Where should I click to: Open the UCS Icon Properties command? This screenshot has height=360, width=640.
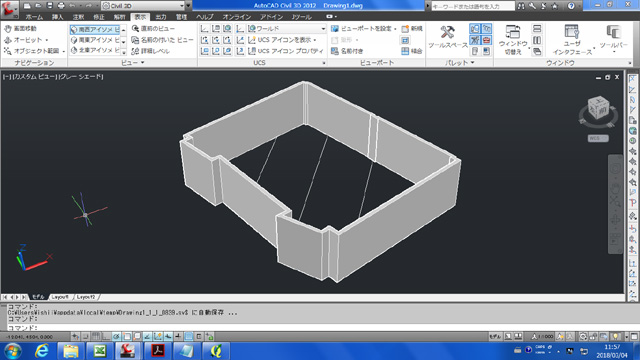click(x=286, y=51)
